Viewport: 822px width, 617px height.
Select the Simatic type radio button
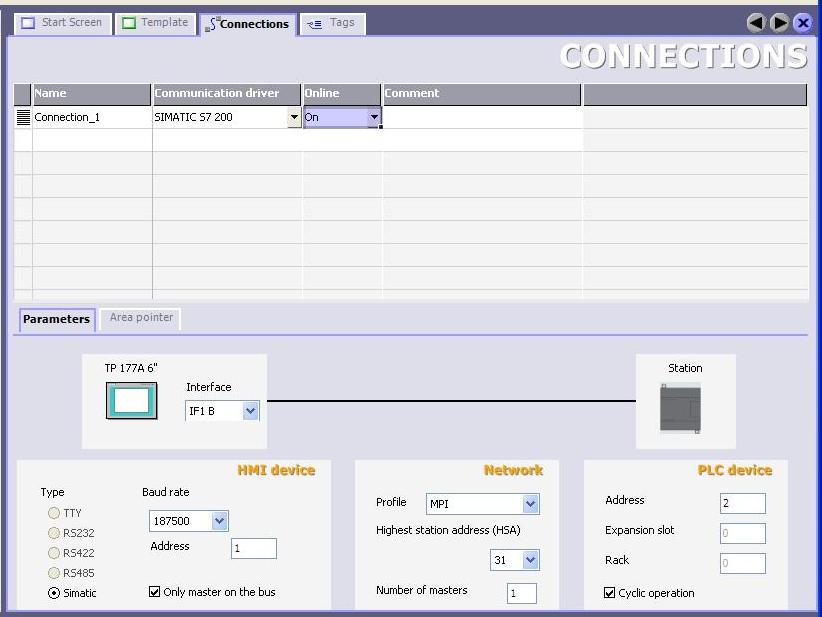54,593
